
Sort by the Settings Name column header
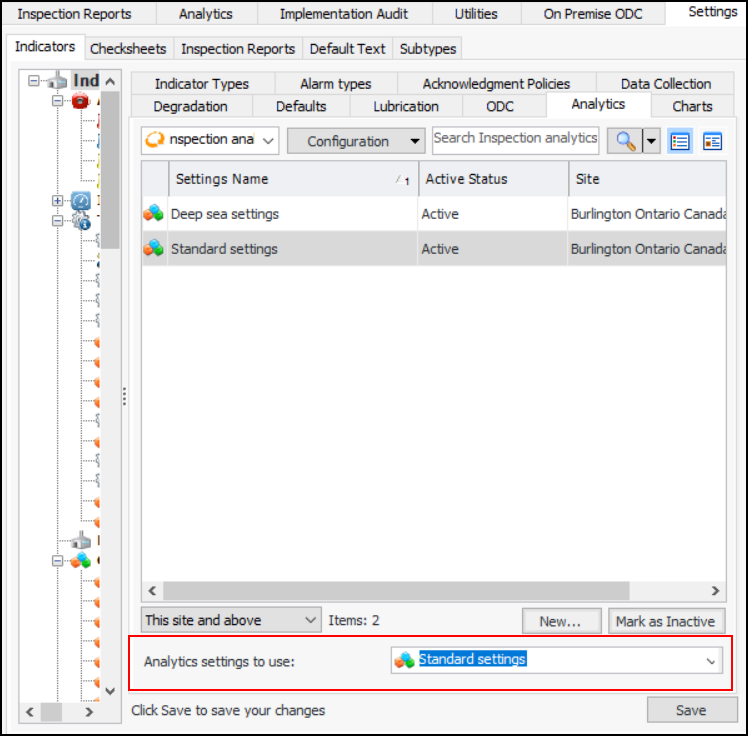click(293, 179)
